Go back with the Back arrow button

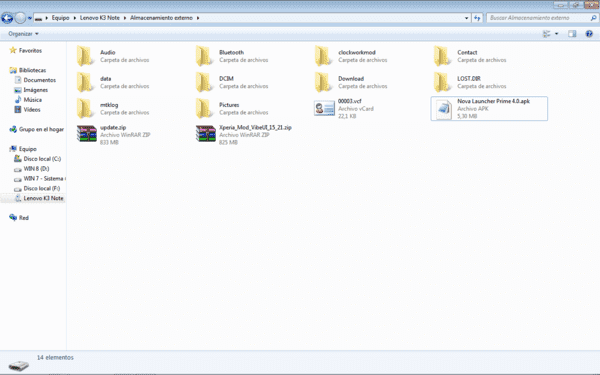pos(7,18)
